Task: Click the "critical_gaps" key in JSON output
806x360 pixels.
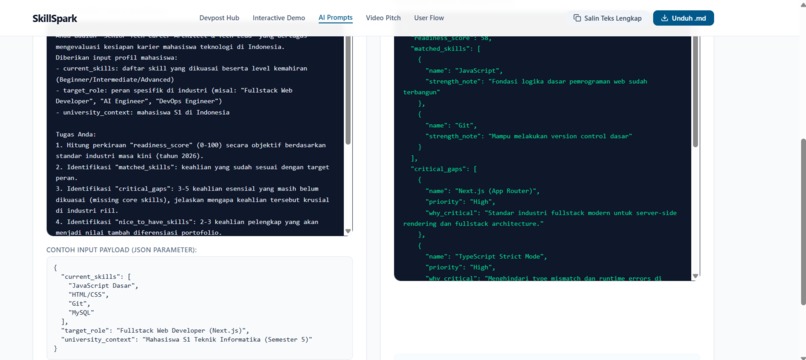Action: coord(439,169)
